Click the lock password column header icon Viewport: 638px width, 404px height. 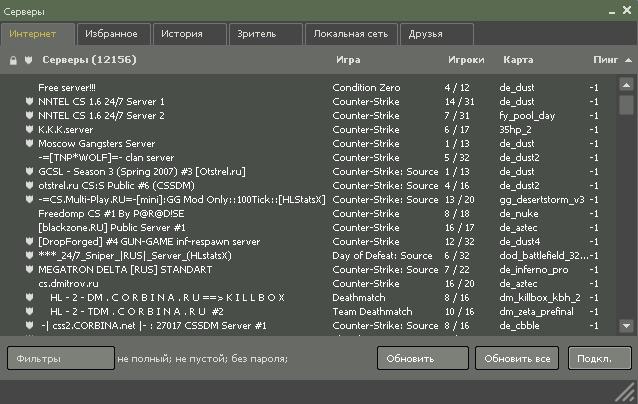click(x=13, y=60)
